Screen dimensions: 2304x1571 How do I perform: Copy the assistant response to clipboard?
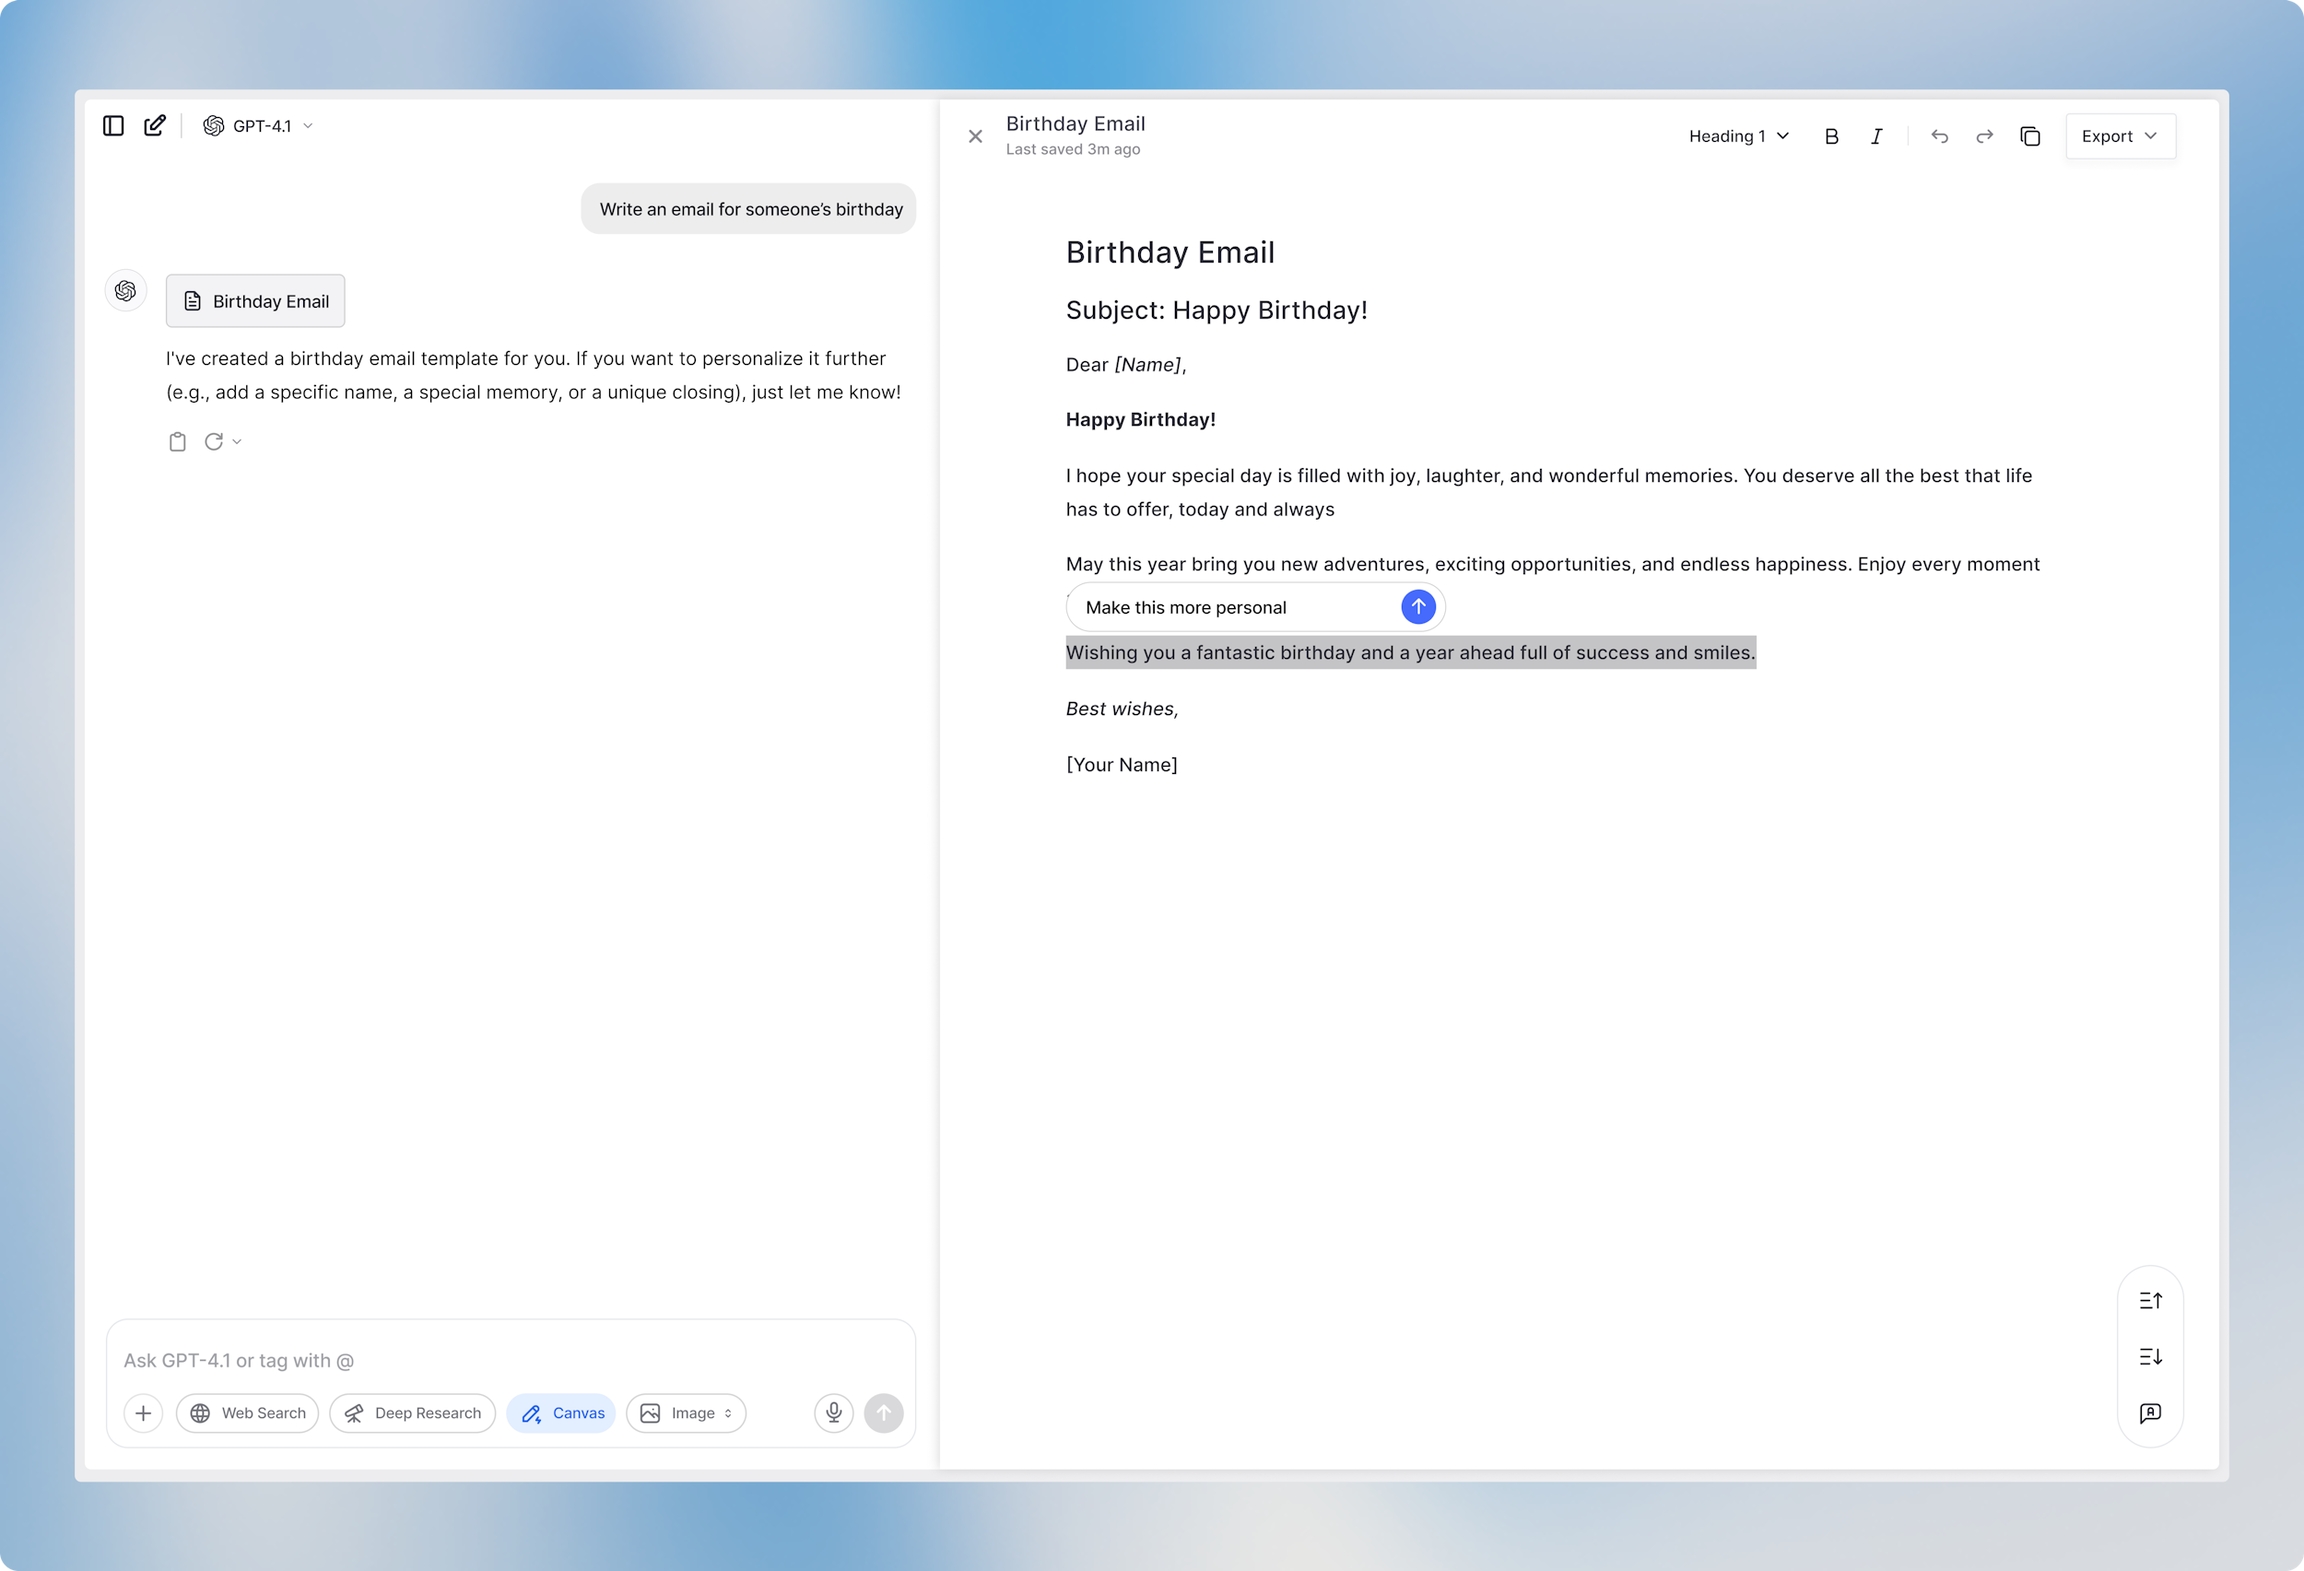click(x=177, y=442)
